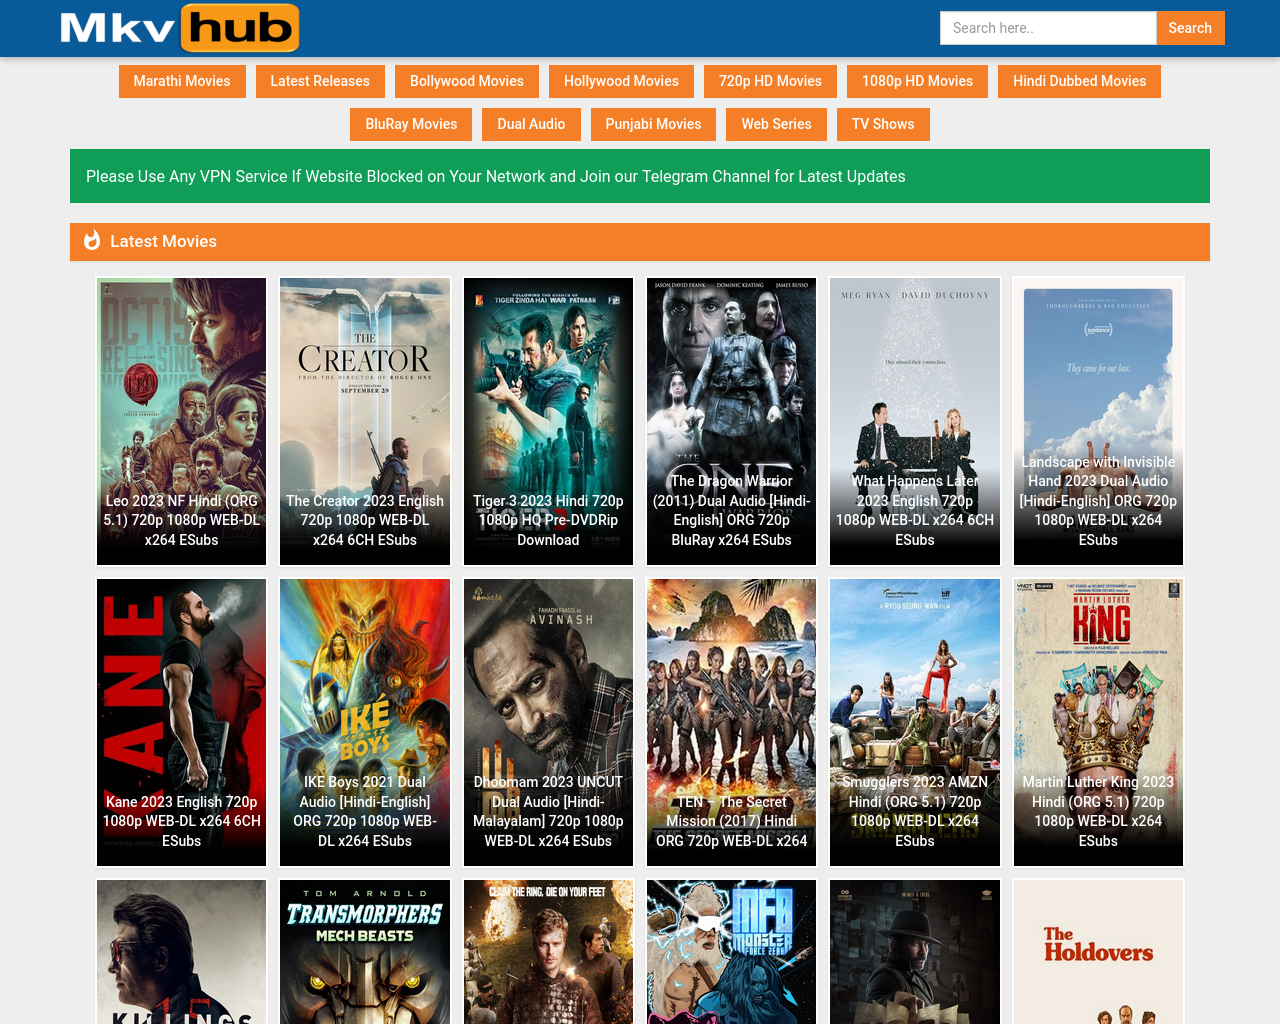Open the Killings movie poster
1280x1024 pixels.
(x=182, y=952)
